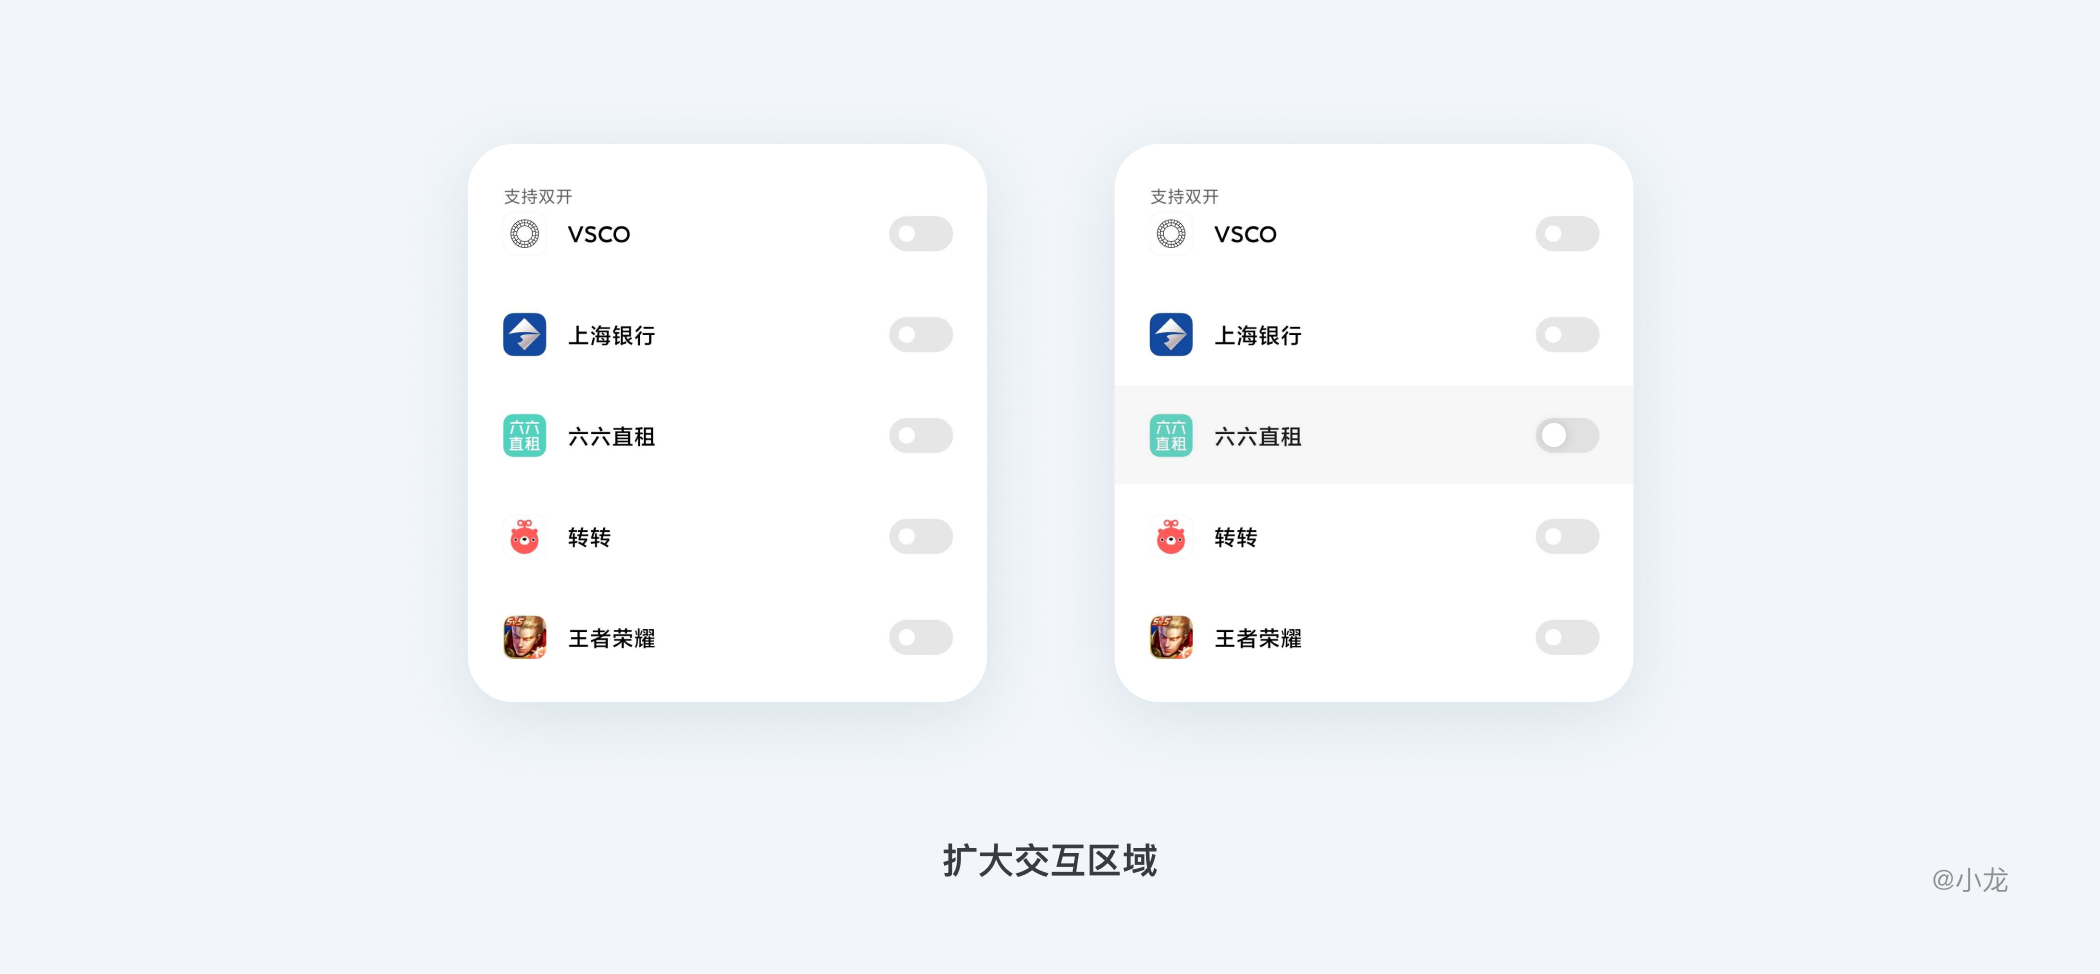This screenshot has height=974, width=2100.
Task: Click 转转 icon in left card
Action: point(524,537)
